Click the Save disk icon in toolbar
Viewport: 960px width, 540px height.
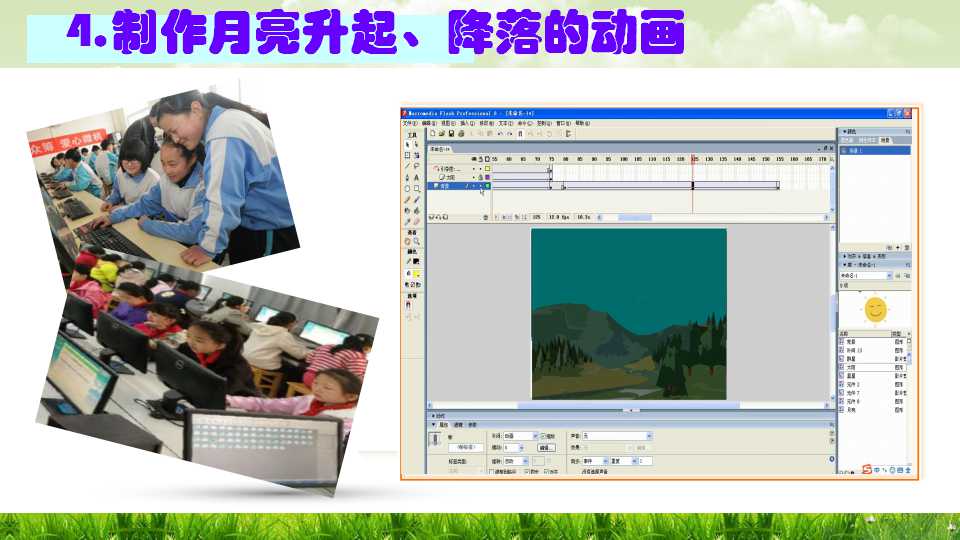(451, 133)
